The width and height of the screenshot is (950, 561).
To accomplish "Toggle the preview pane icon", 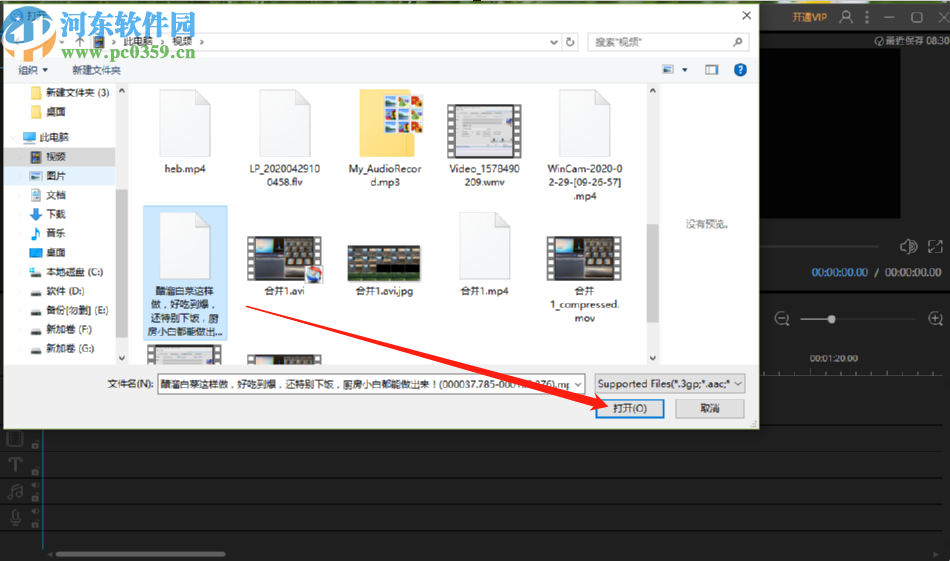I will [711, 70].
